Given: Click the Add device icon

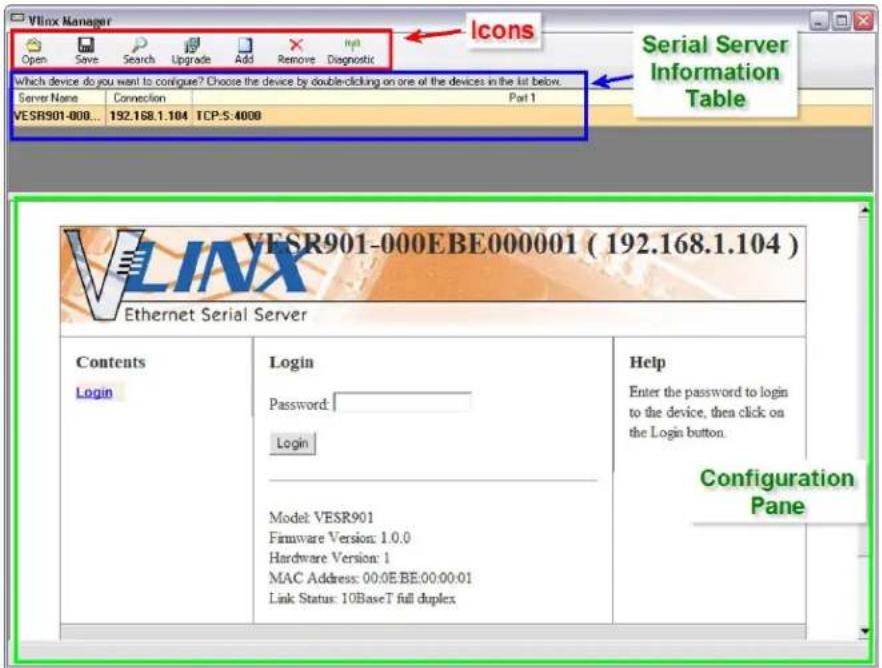Looking at the screenshot, I should pos(244,51).
